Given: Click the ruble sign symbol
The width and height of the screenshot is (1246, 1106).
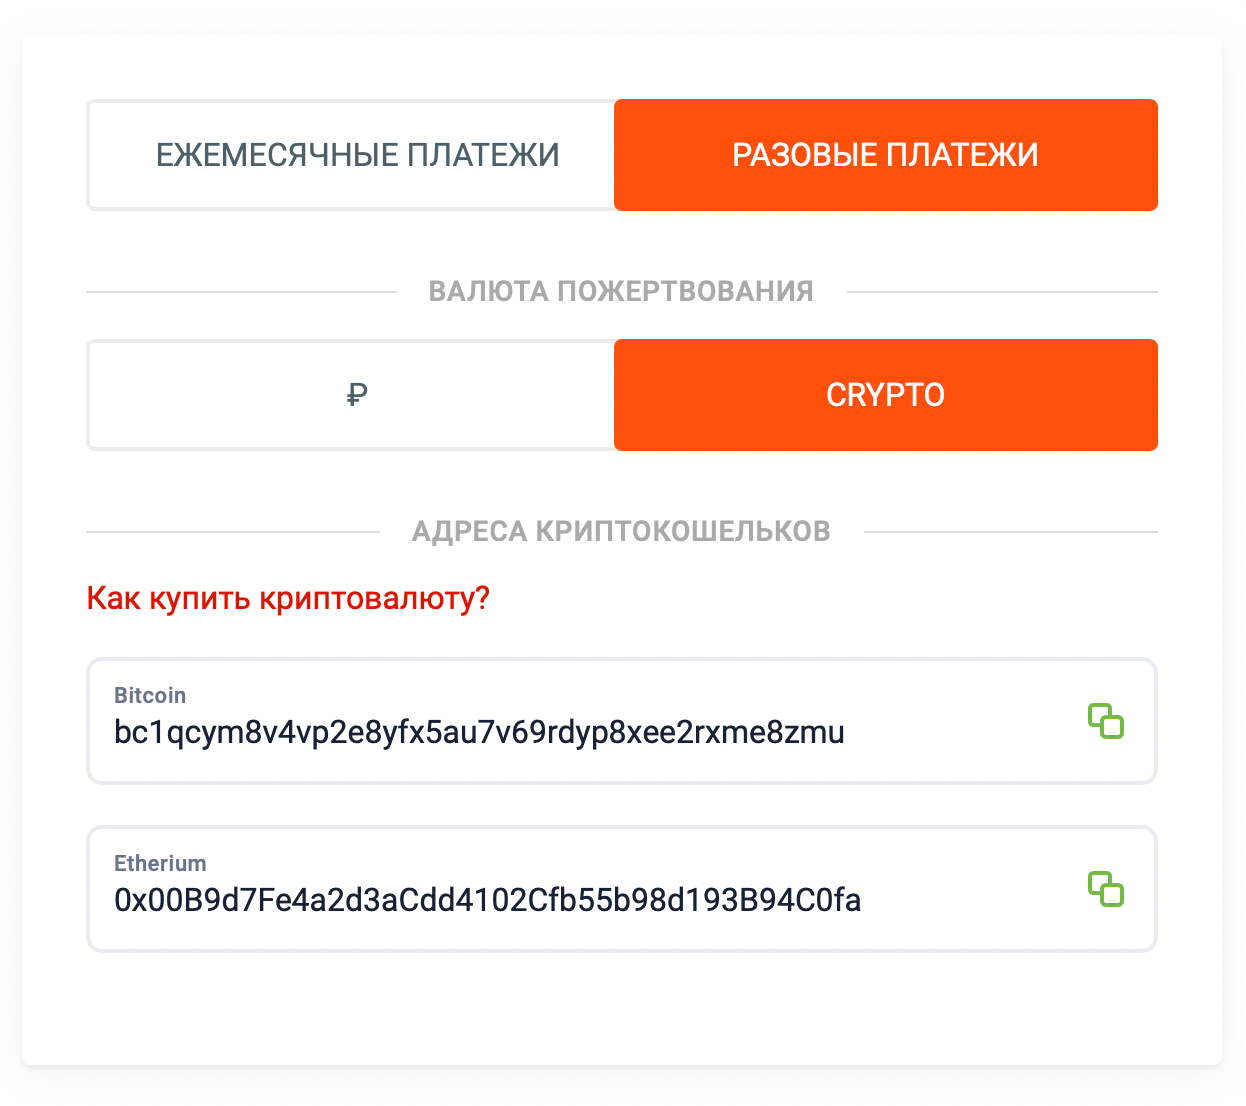Looking at the screenshot, I should pos(357,395).
